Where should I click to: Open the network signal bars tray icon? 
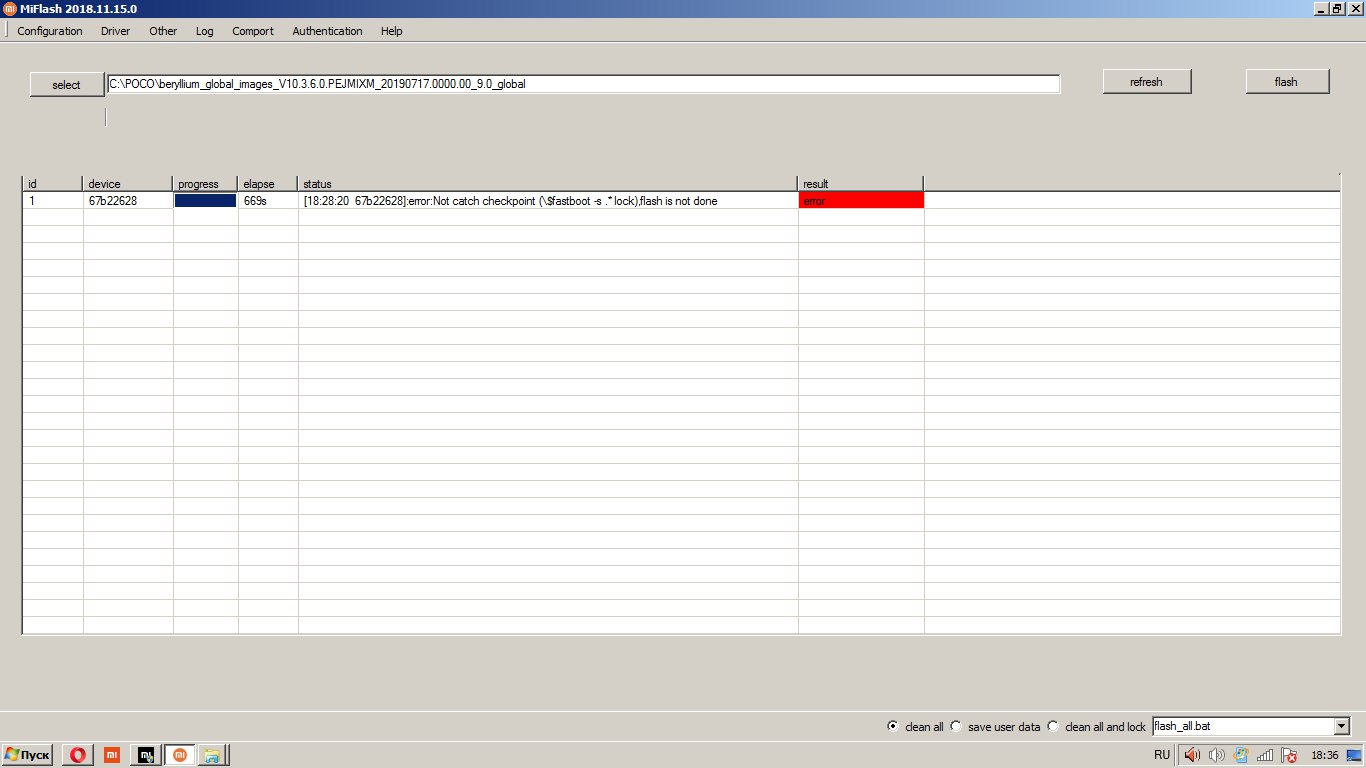click(x=1265, y=755)
